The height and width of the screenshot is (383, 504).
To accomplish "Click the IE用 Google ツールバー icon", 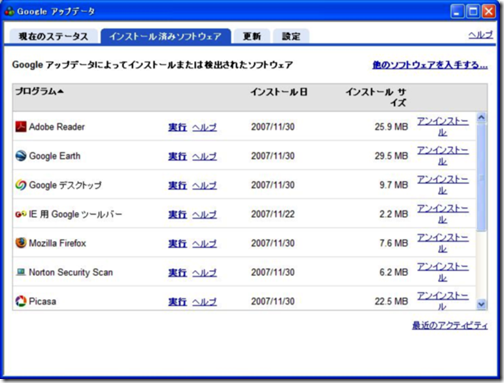I will (x=21, y=214).
